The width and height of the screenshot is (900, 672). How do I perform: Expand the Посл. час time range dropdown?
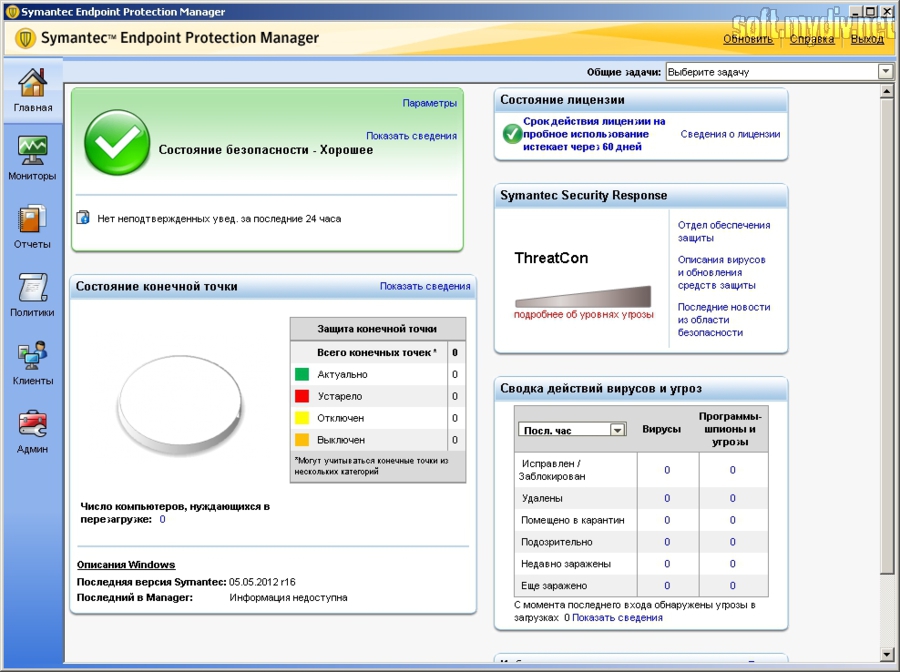[x=618, y=430]
